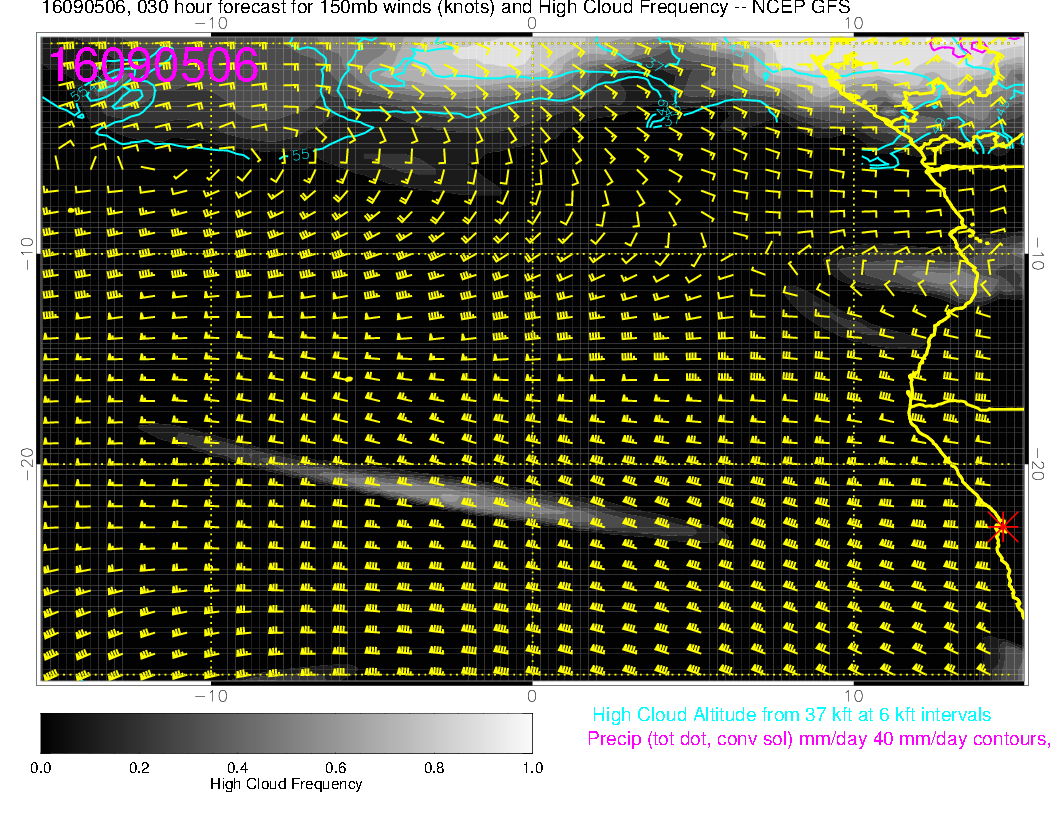
Task: Click the -10 latitude label on right axis
Action: [1038, 253]
